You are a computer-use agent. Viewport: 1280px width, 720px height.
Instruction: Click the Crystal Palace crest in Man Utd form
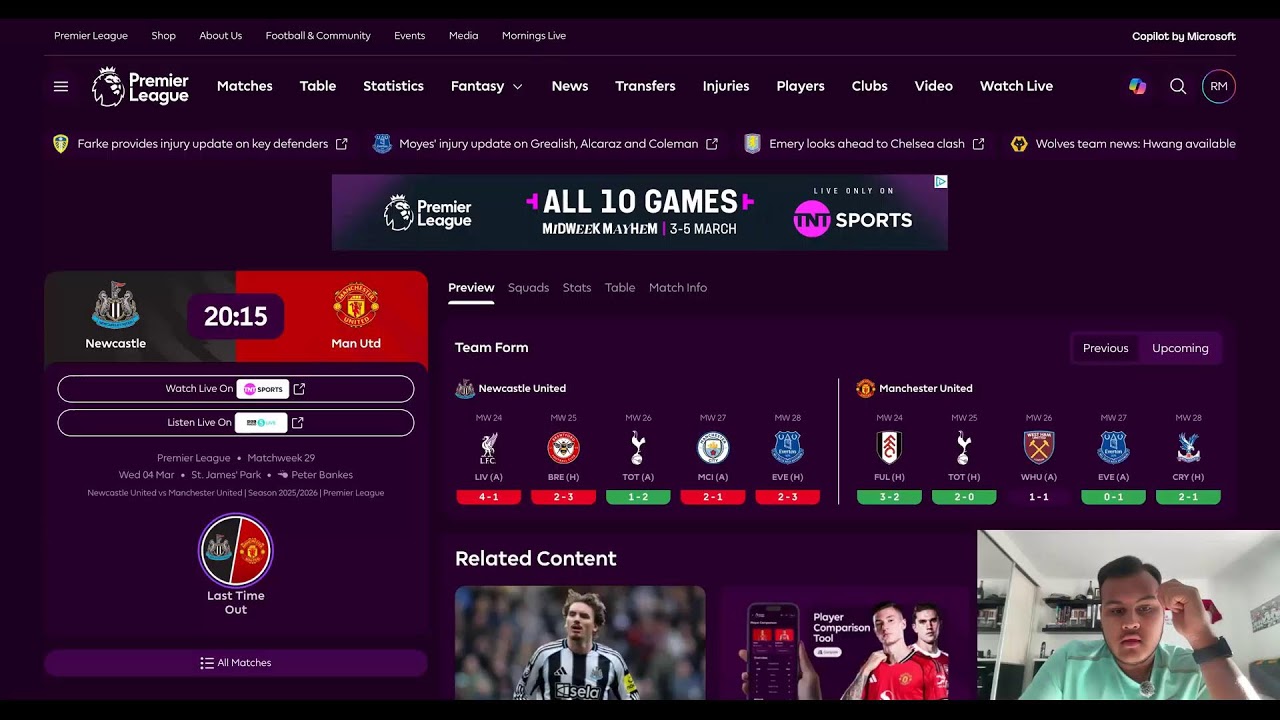click(x=1188, y=448)
